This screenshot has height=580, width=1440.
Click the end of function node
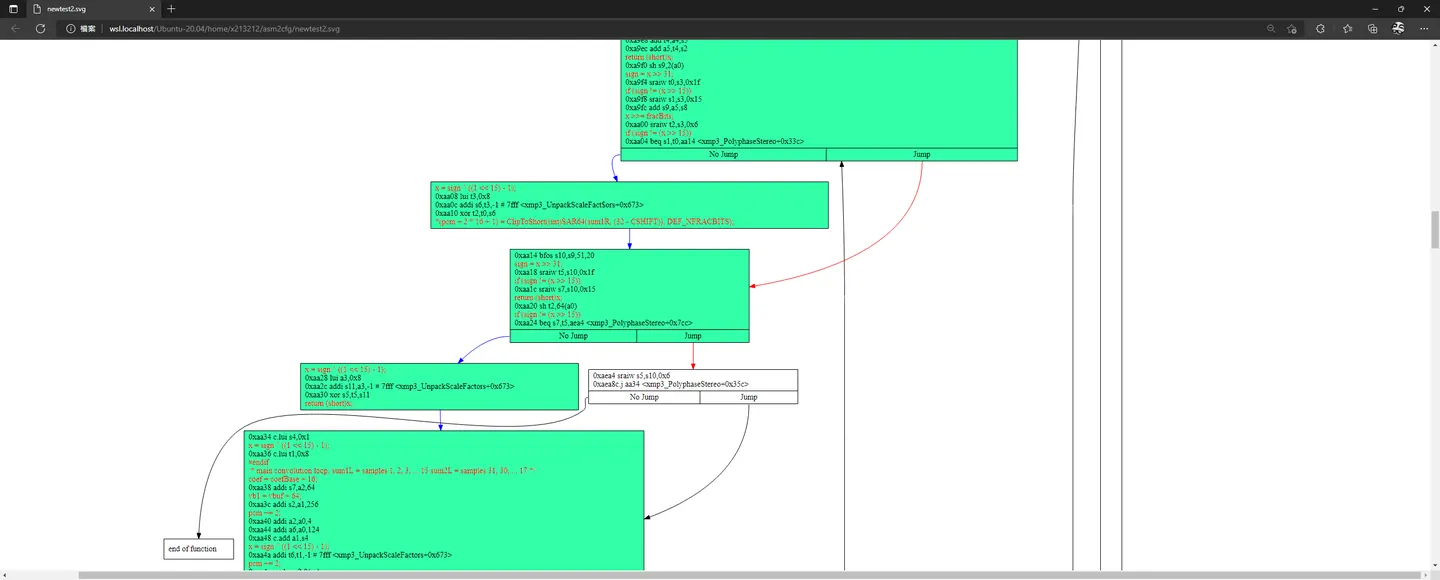click(x=198, y=549)
